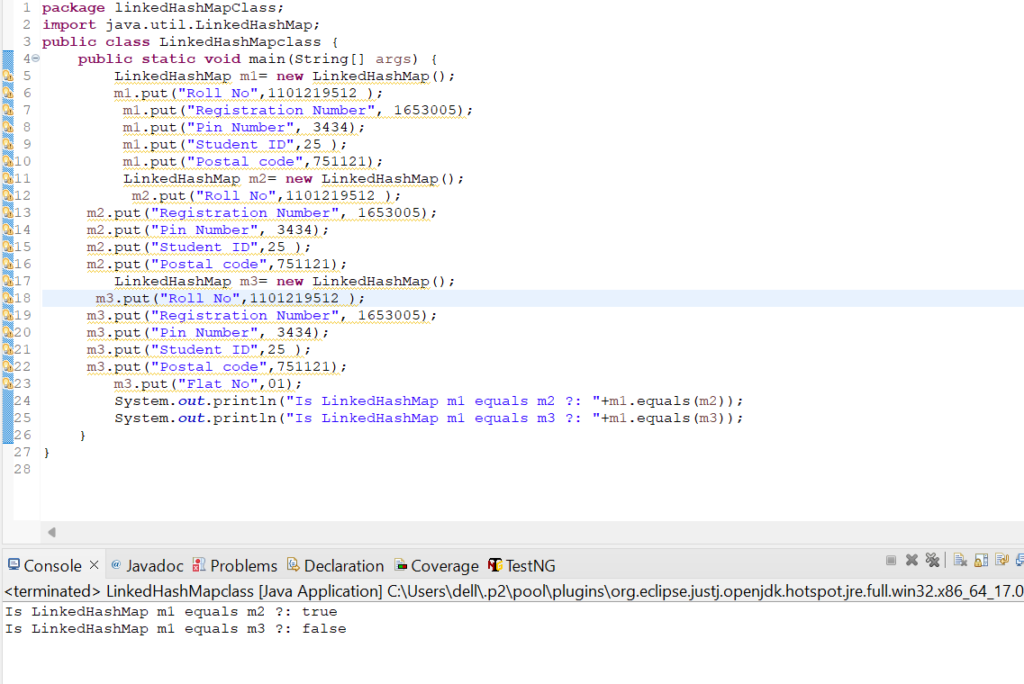Click "Pin Number" string on line 14

(x=204, y=229)
